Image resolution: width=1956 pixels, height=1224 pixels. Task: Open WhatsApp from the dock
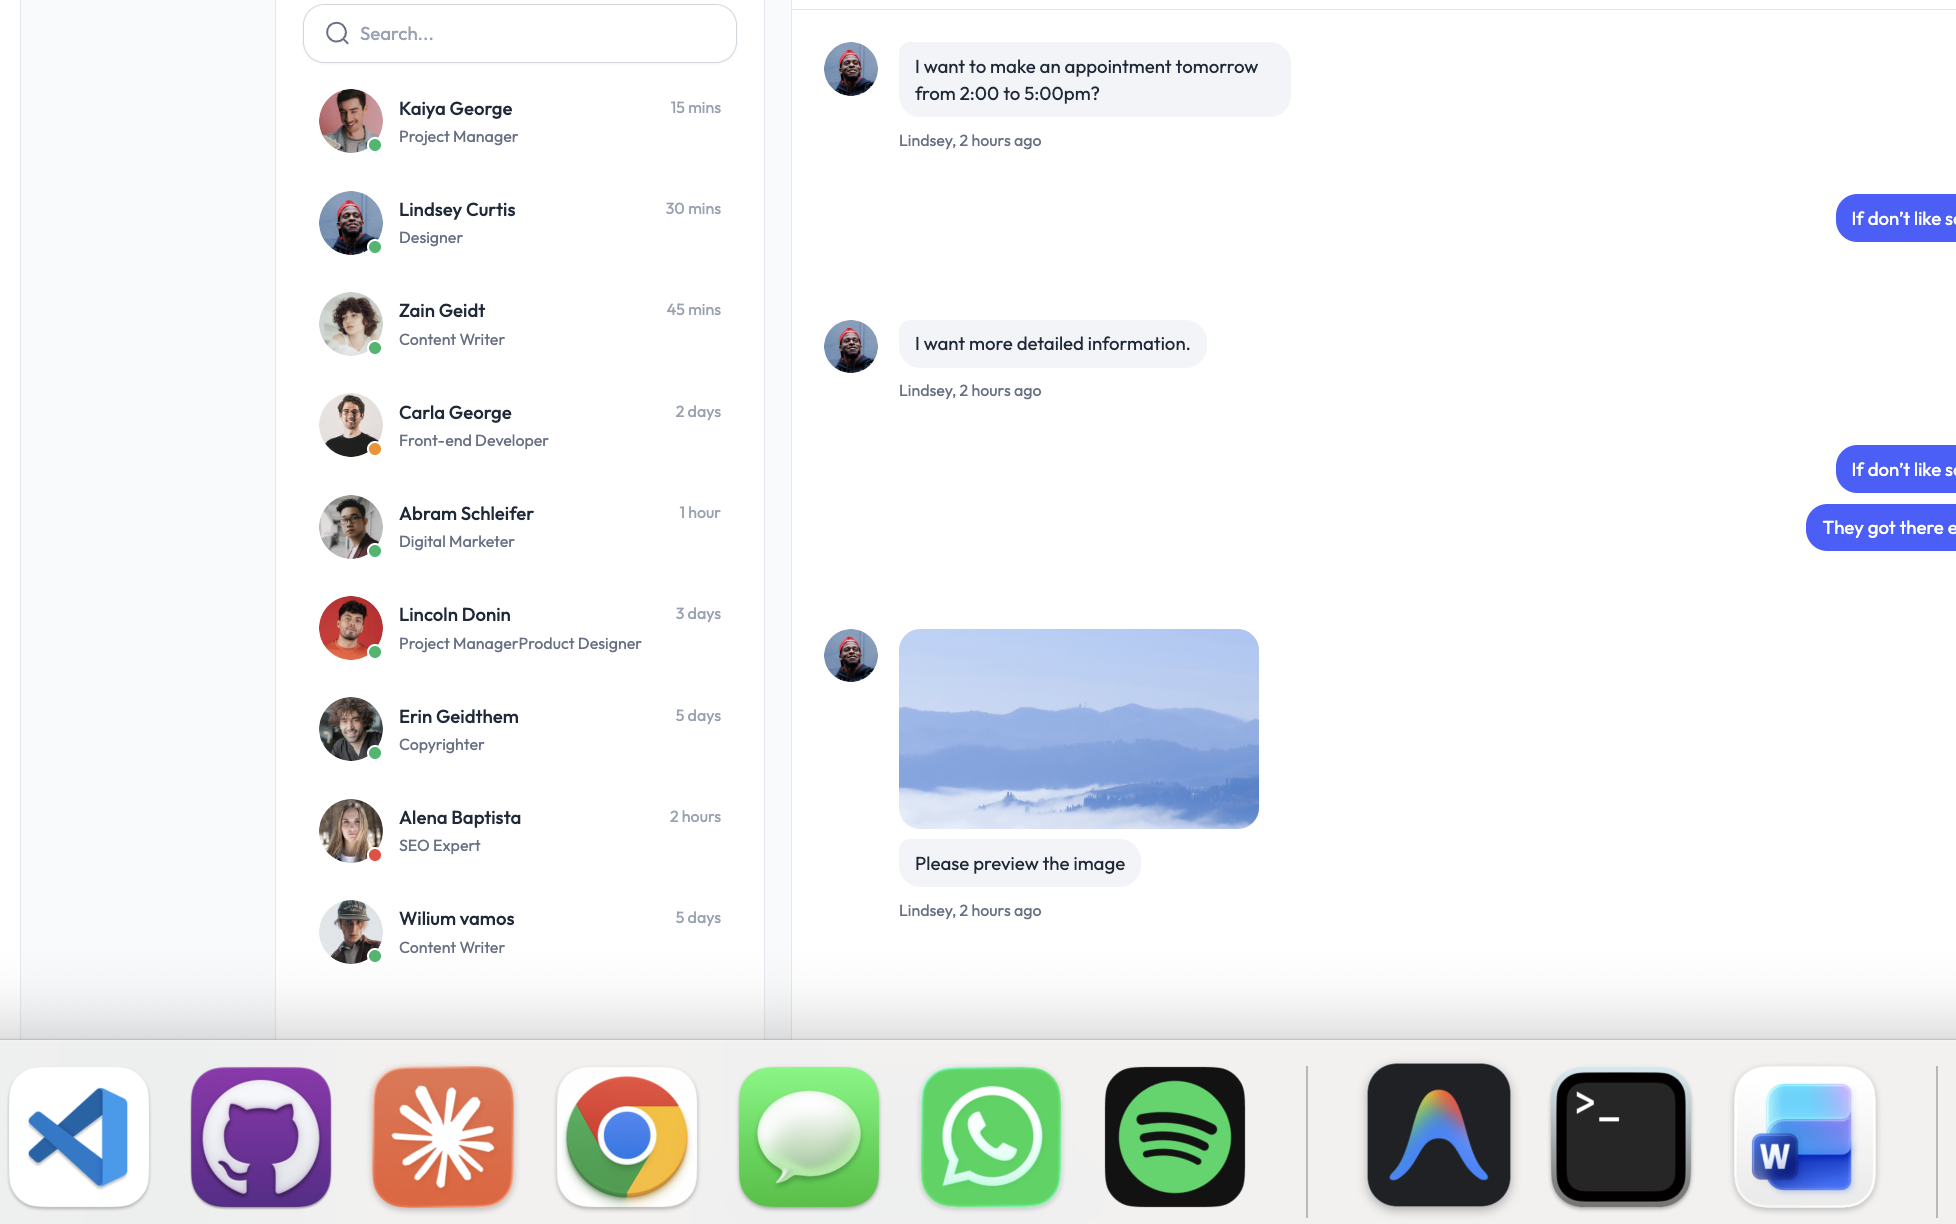pyautogui.click(x=990, y=1137)
